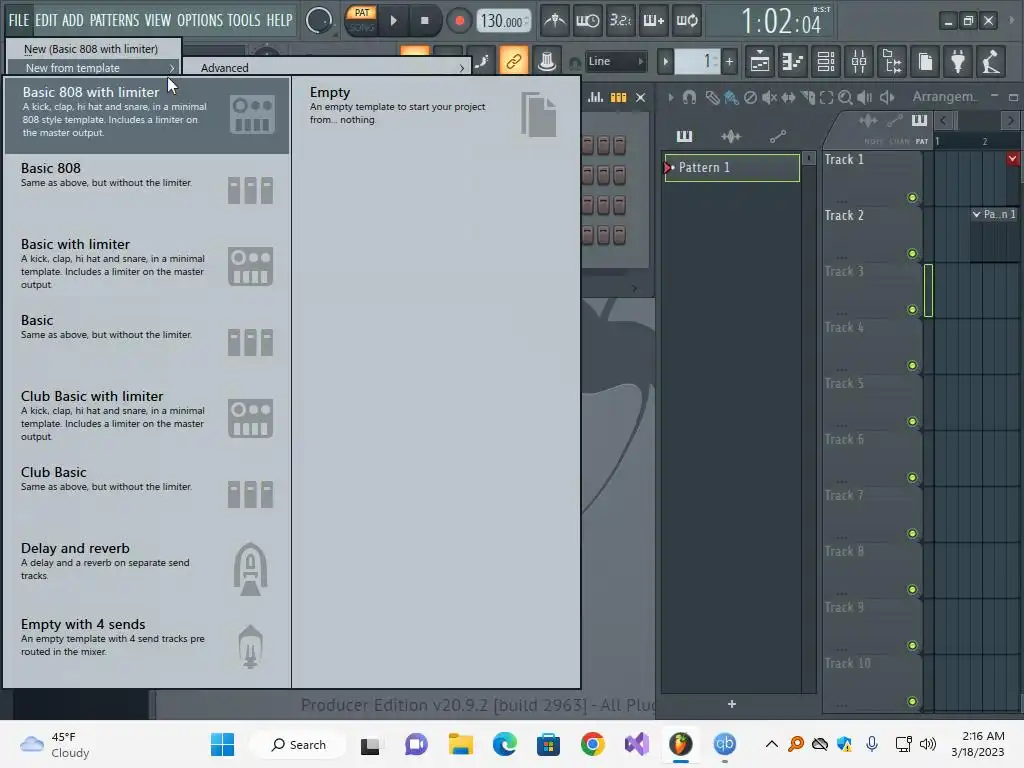
Task: Choose the Empty with 4 sends template
Action: coord(147,647)
